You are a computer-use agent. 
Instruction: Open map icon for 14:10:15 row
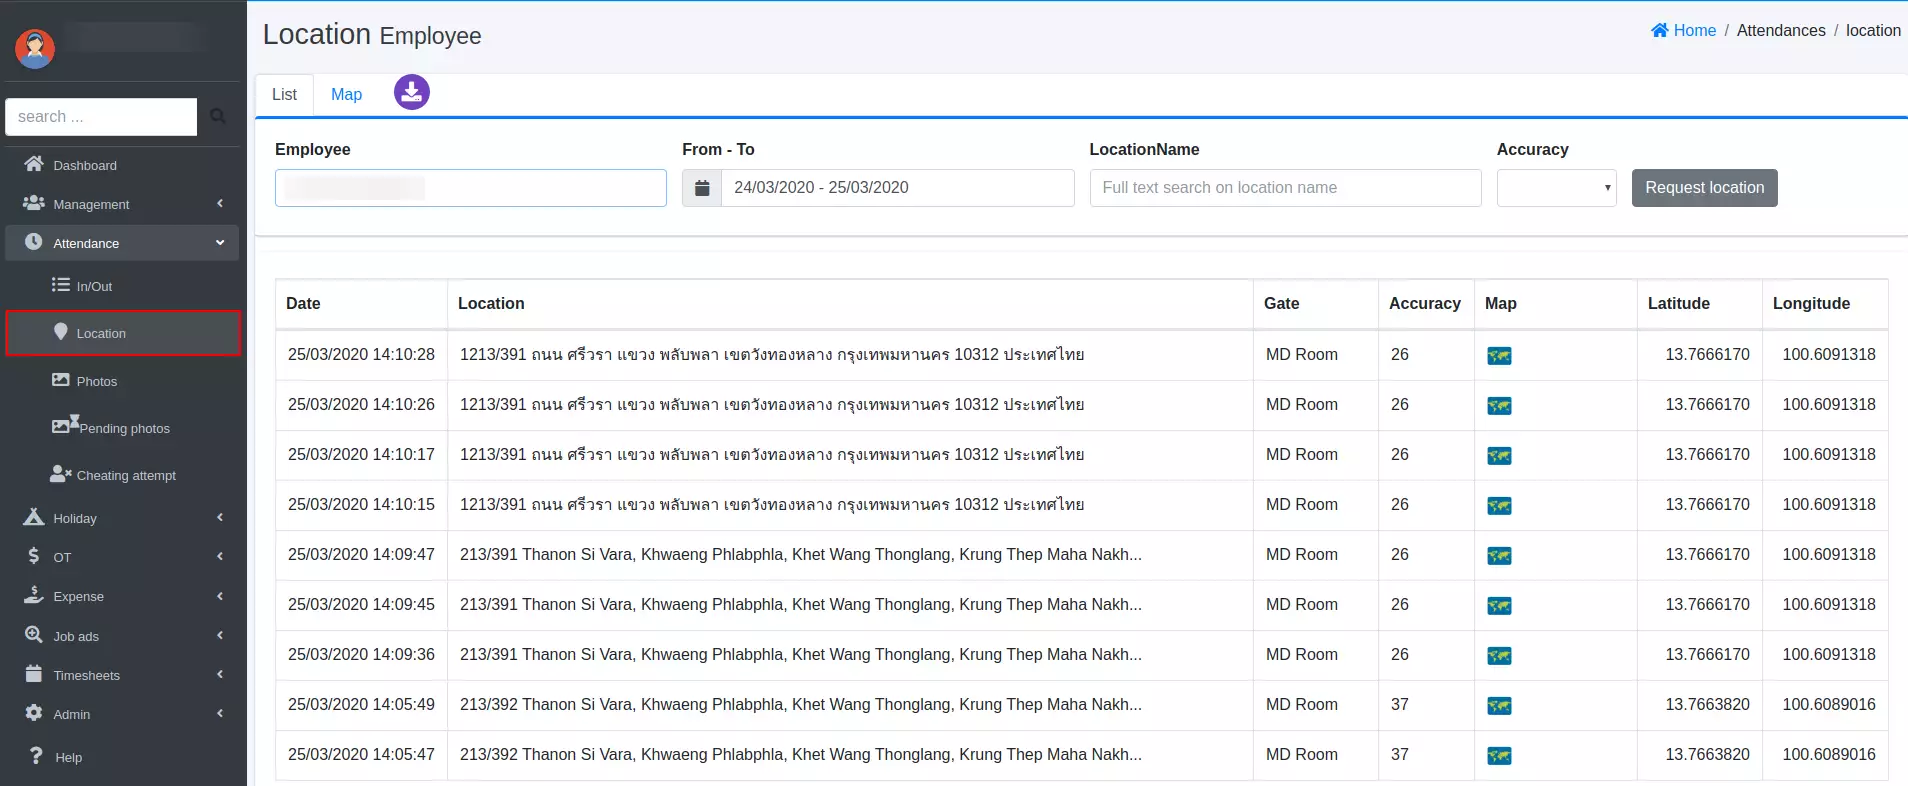(x=1499, y=506)
